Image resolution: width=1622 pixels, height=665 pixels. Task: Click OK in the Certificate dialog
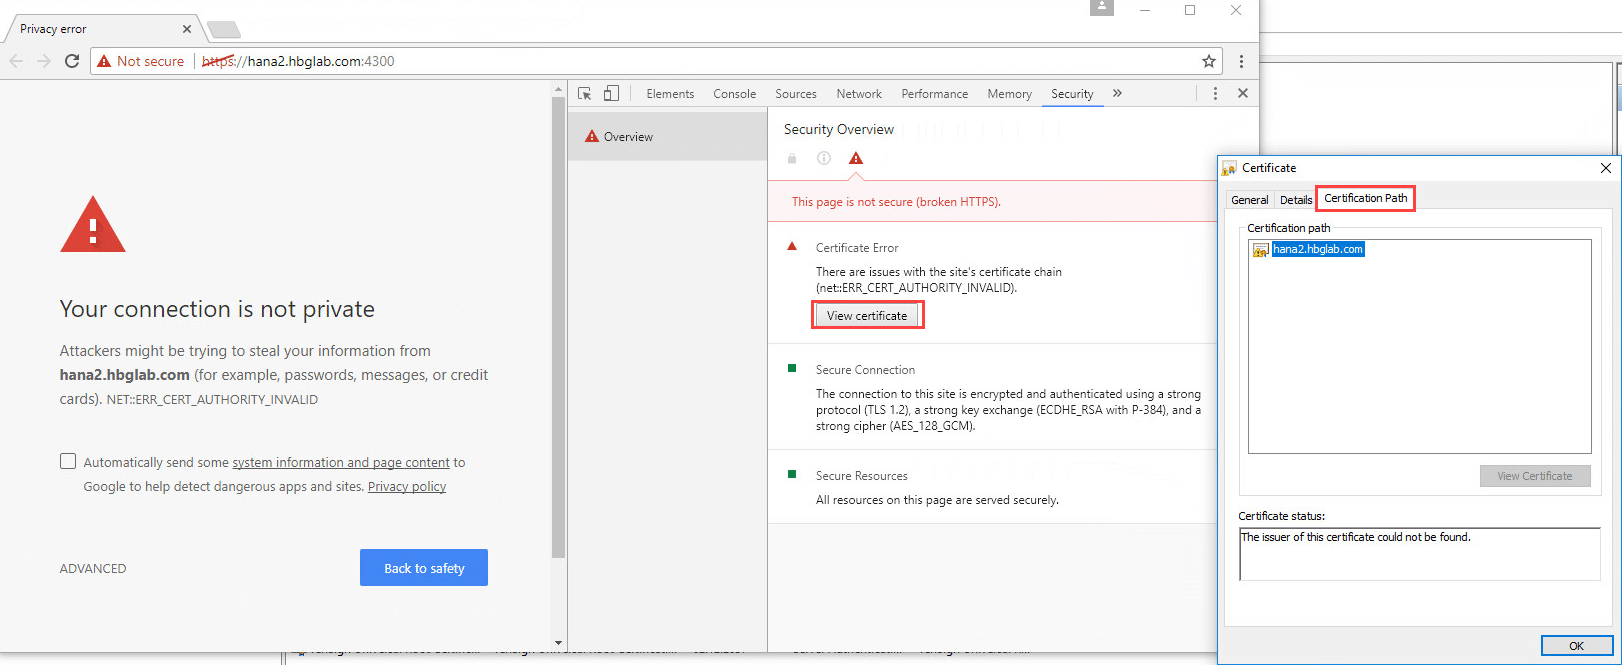point(1577,646)
